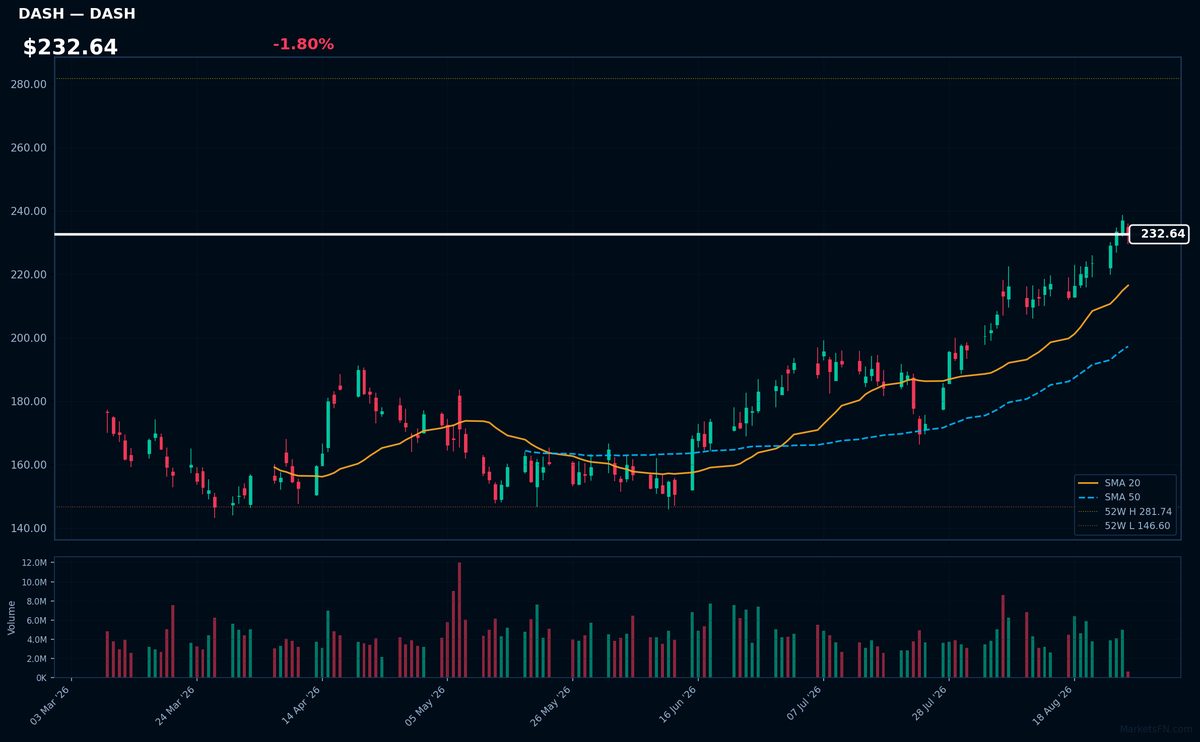Click the tallest red volume bar

point(459,620)
